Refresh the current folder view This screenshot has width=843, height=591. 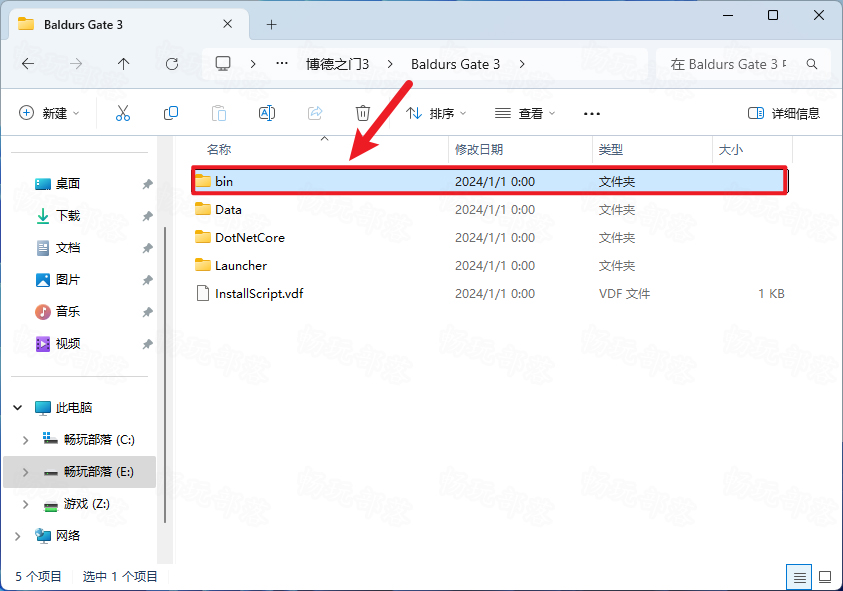click(172, 64)
